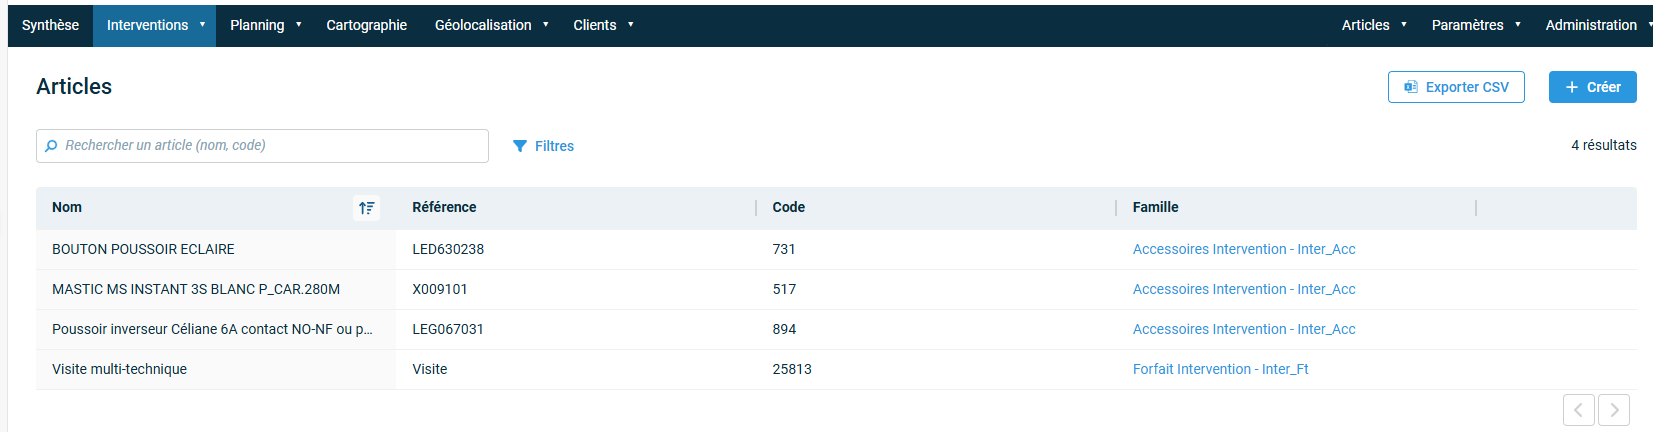Select Poussoir inverseur Céliane article

212,329
